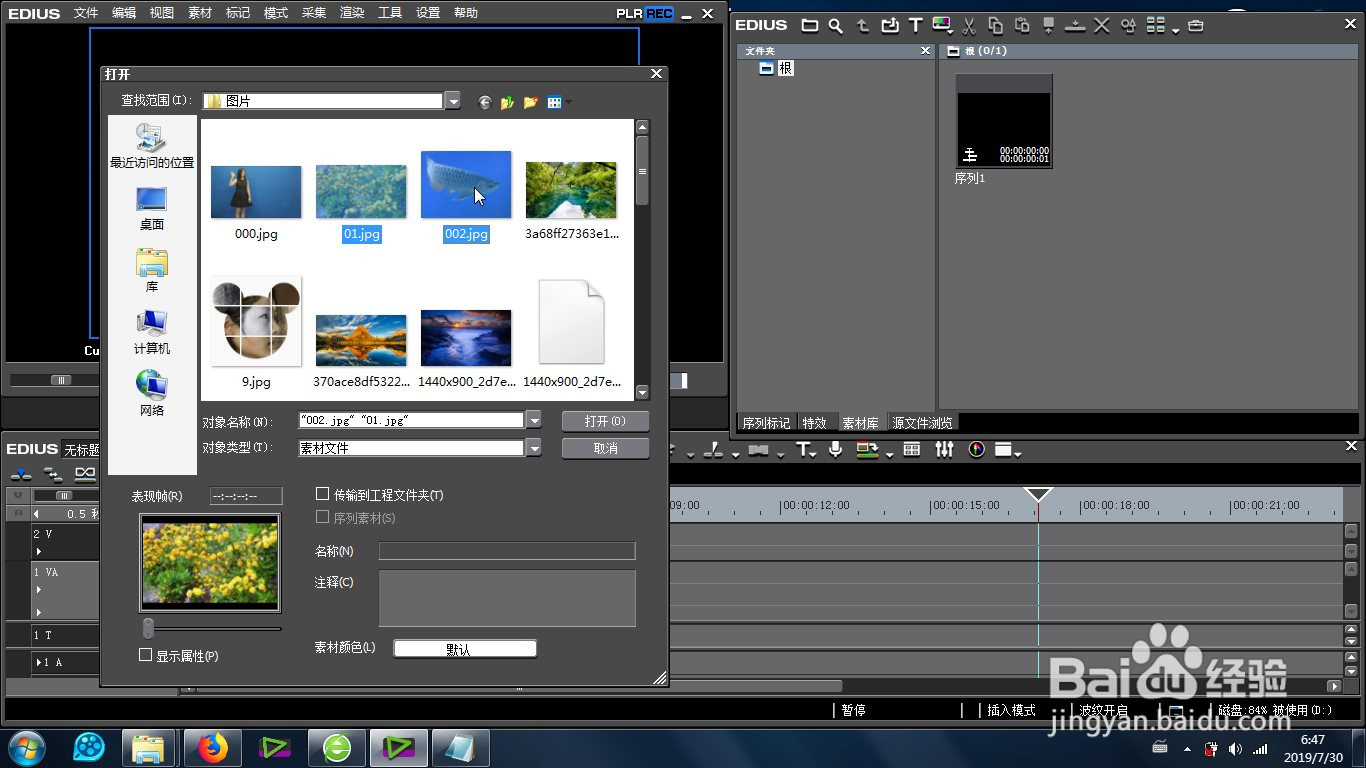Click the 打开(O) button
The image size is (1366, 768).
click(x=605, y=421)
